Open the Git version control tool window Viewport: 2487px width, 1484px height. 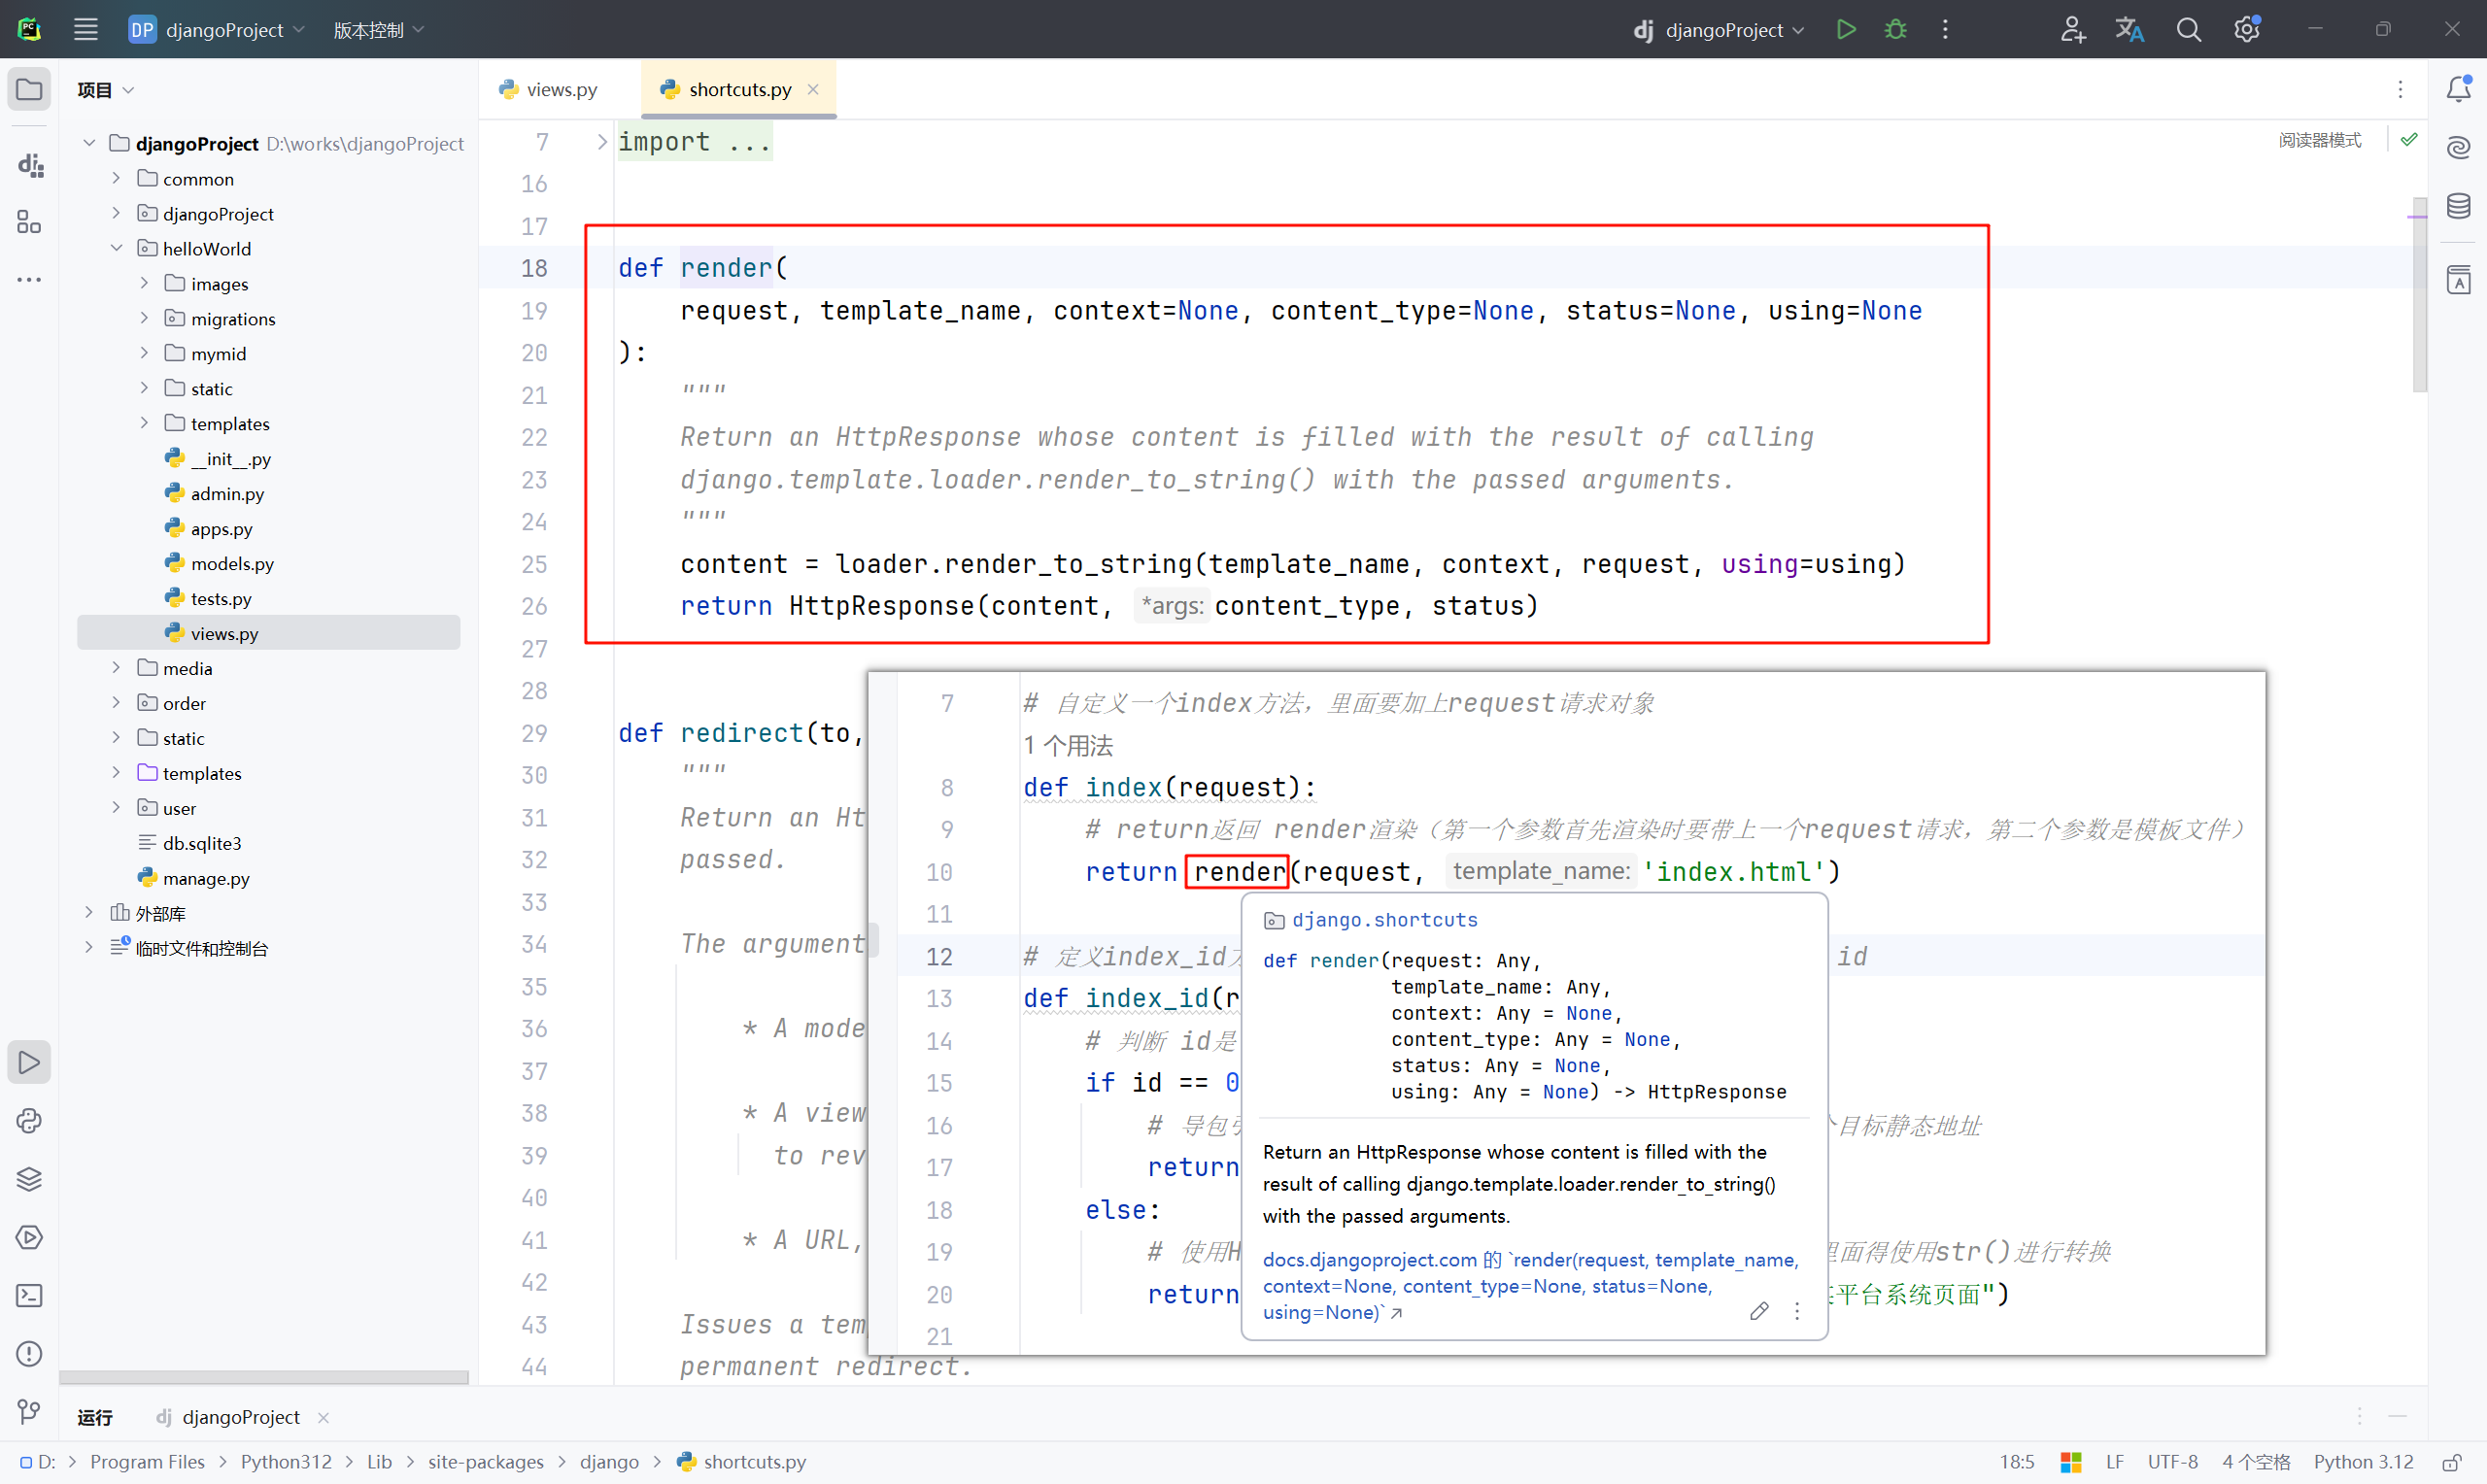[29, 1411]
